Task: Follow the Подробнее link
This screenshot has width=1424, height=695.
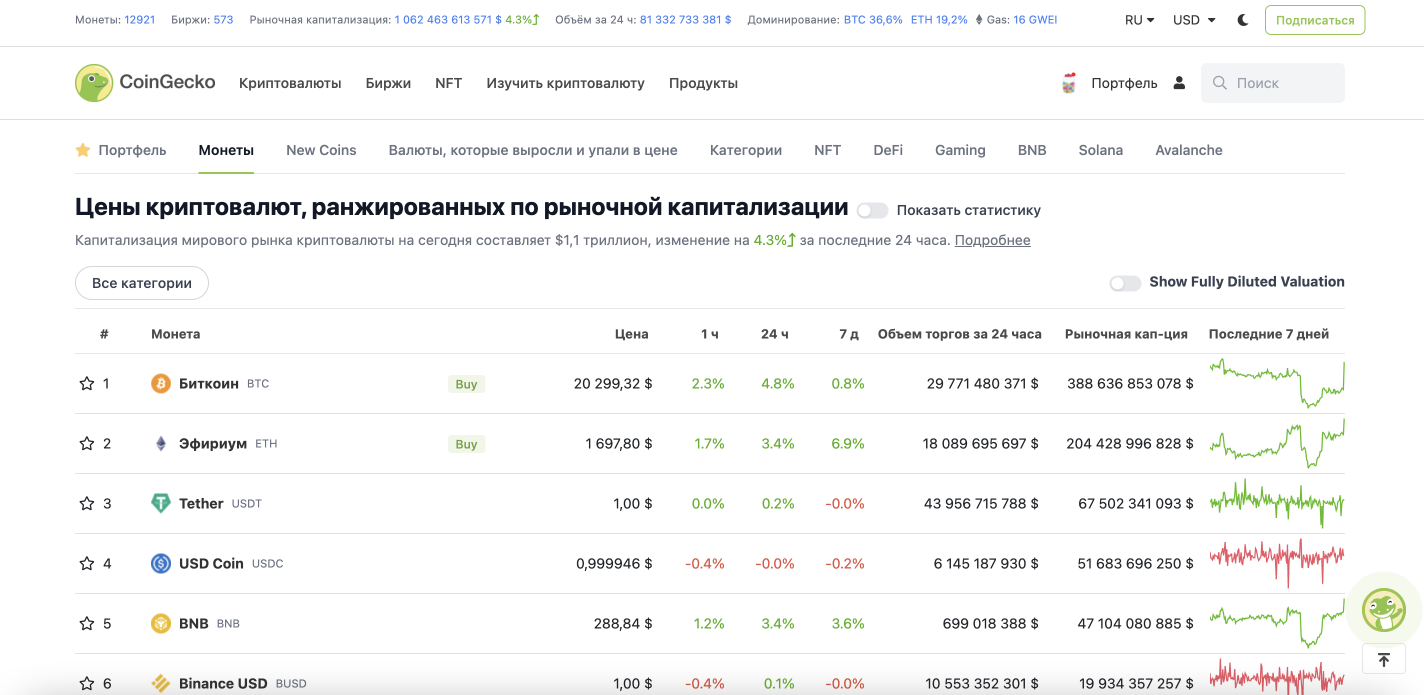Action: [992, 240]
